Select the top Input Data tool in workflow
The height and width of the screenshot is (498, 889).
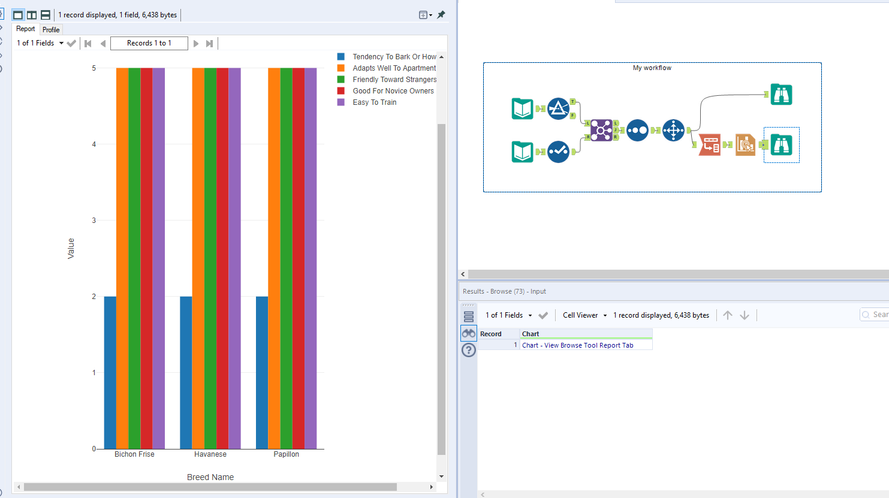522,108
